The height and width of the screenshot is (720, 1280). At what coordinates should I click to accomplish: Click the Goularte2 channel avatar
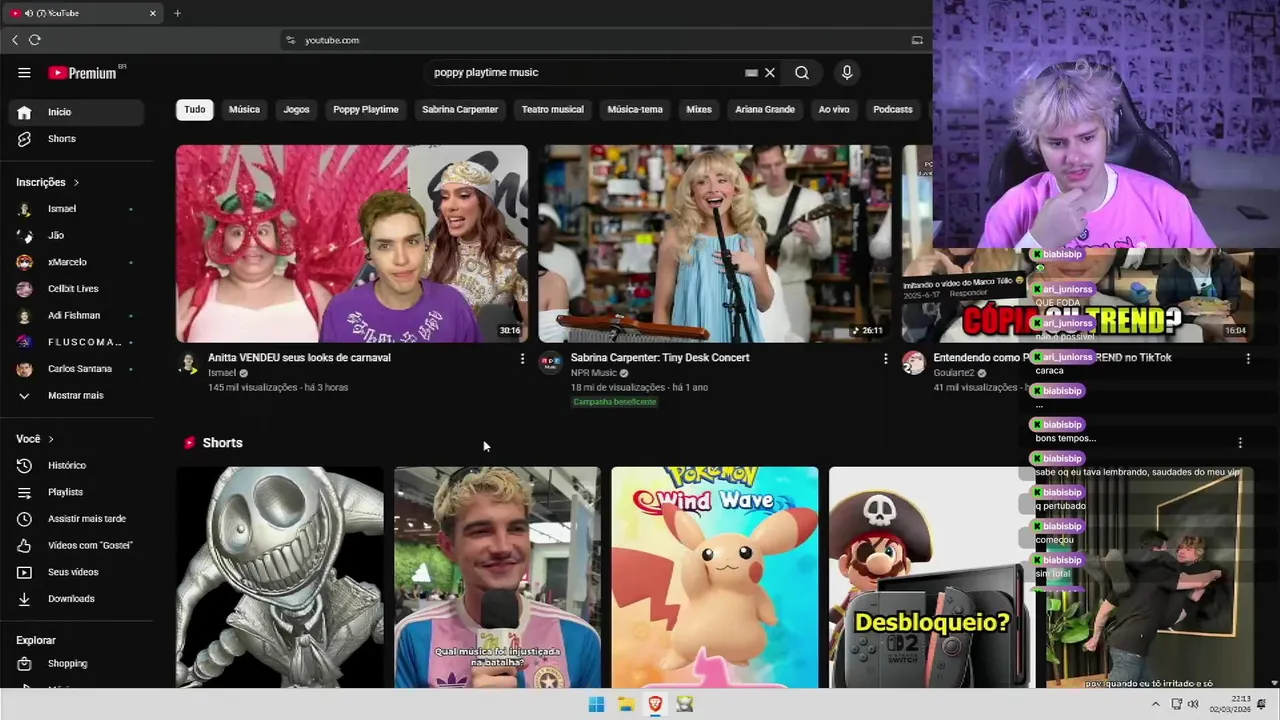click(914, 363)
